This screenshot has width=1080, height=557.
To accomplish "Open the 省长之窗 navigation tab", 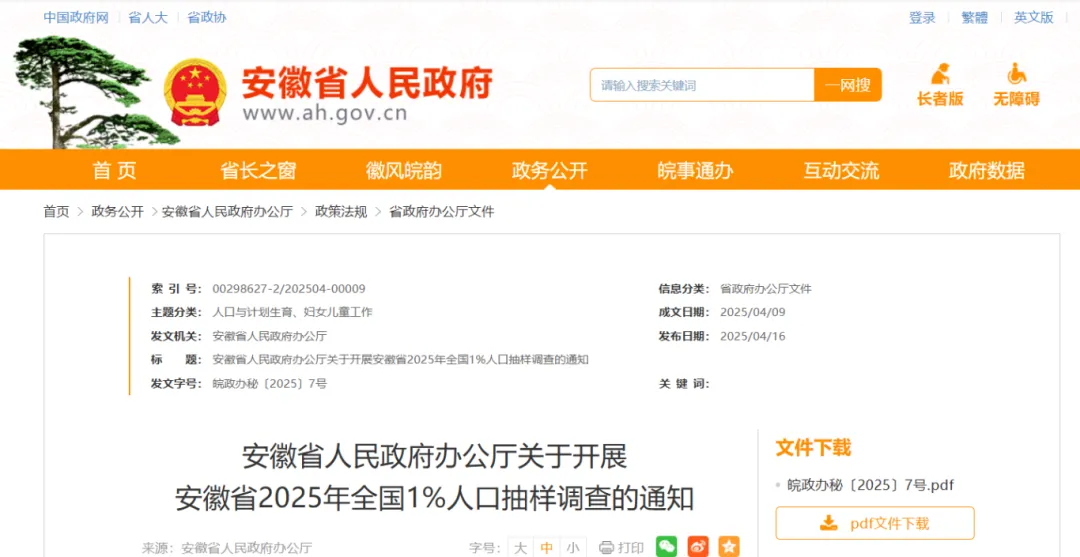I will tap(258, 170).
